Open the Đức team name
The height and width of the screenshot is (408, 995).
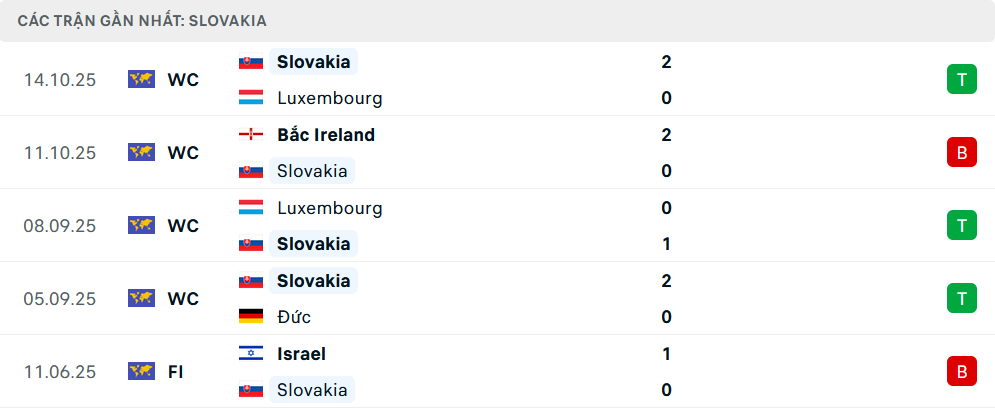click(294, 317)
